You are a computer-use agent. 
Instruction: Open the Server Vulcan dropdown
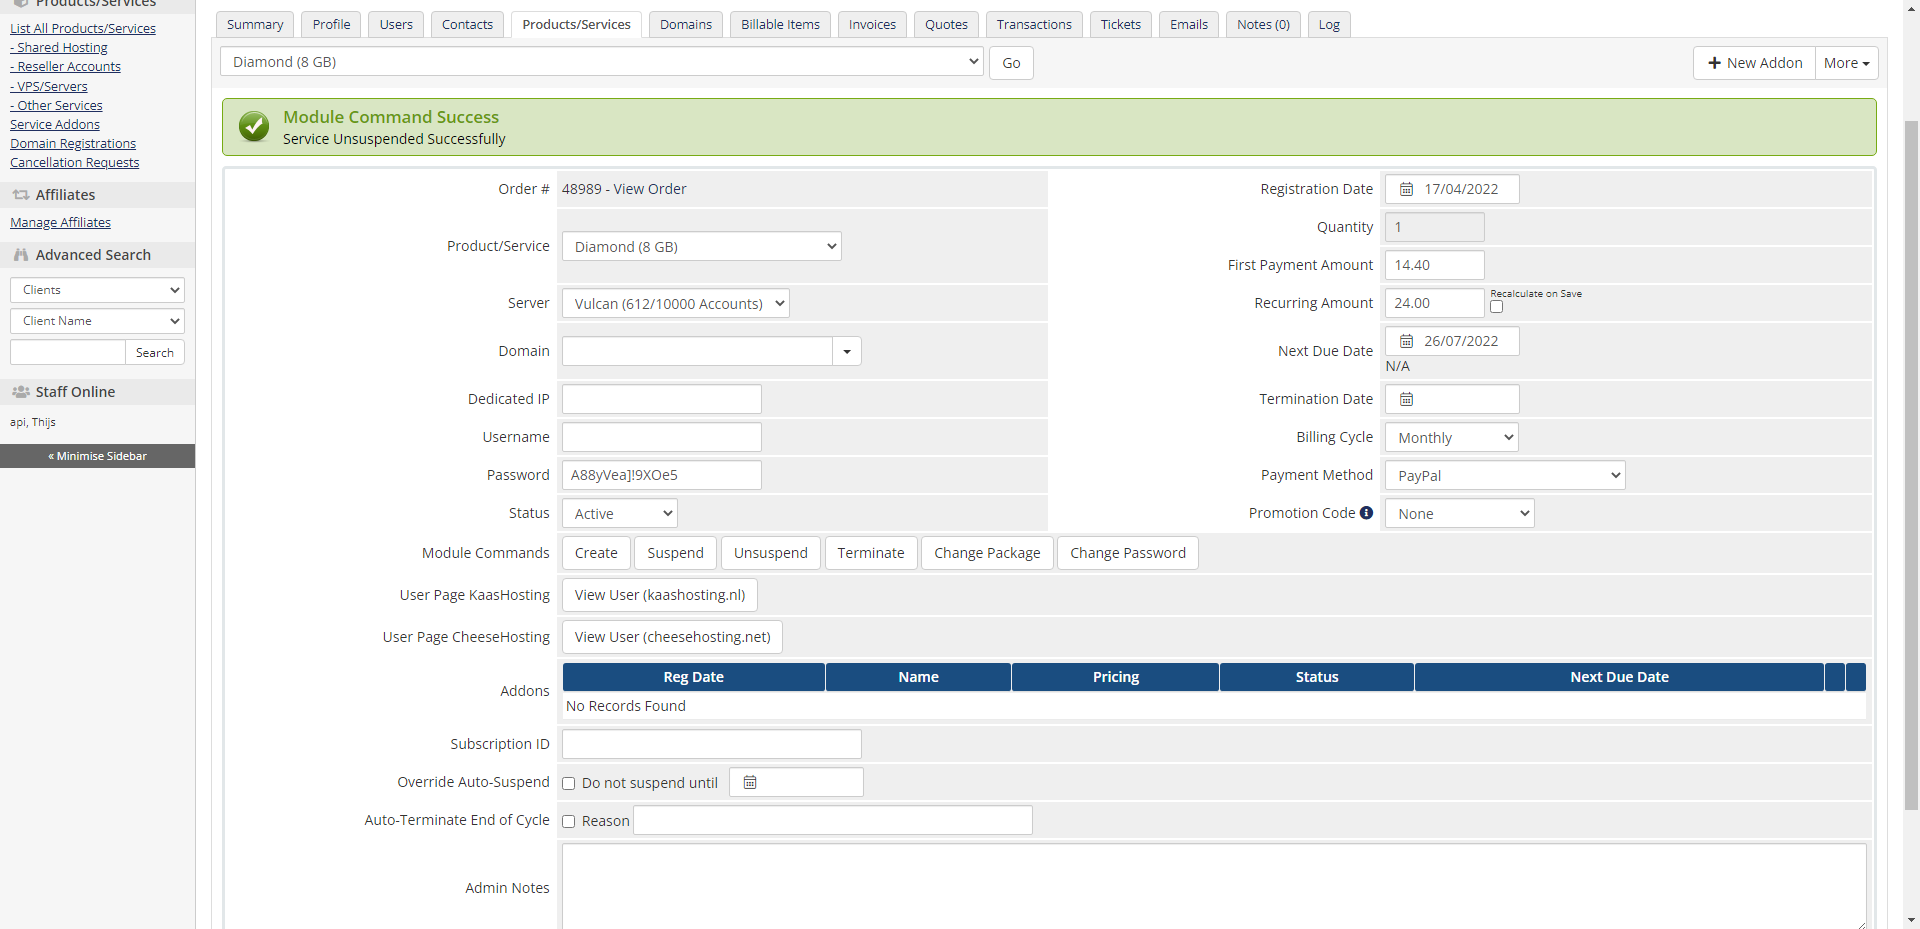pyautogui.click(x=675, y=303)
